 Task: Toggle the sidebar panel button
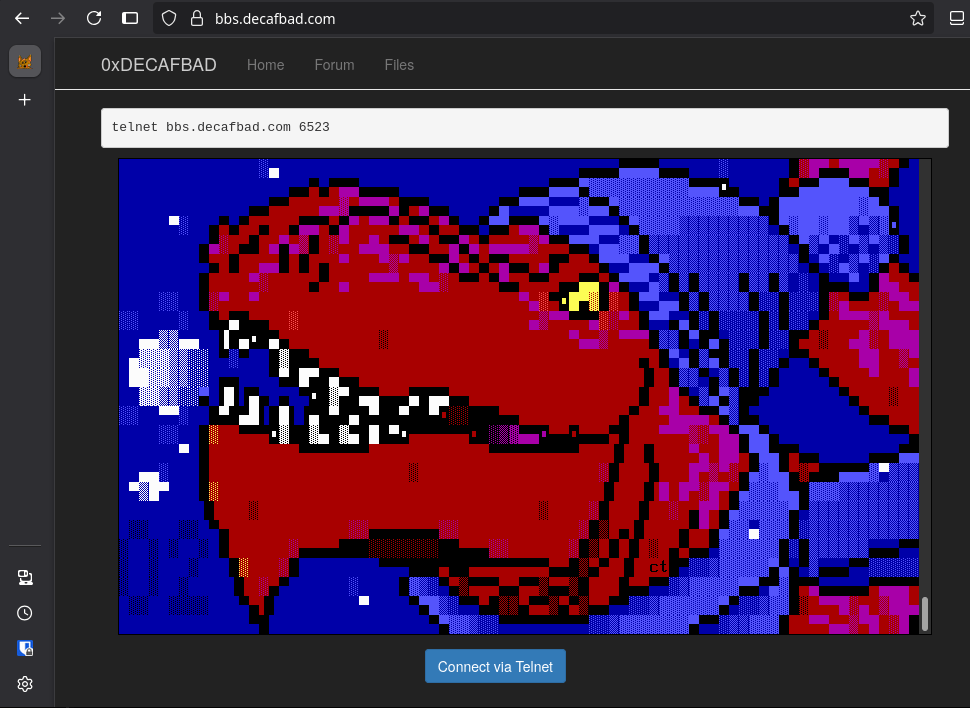point(130,18)
